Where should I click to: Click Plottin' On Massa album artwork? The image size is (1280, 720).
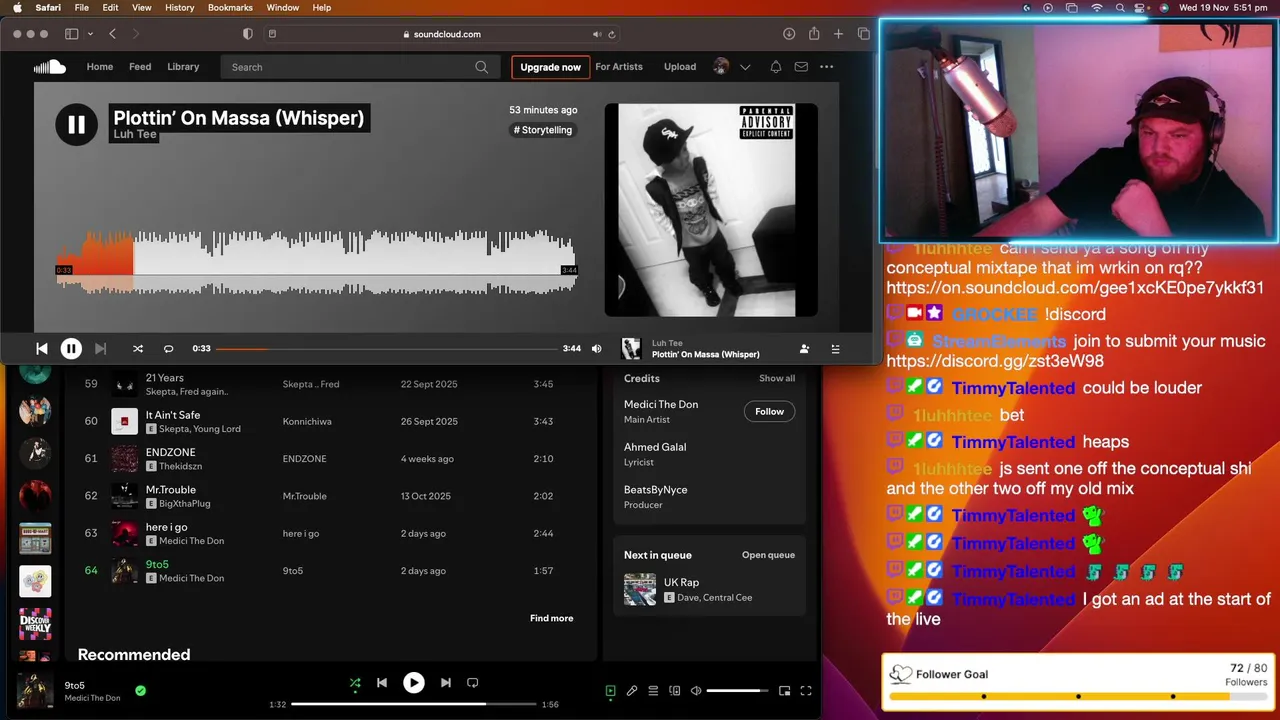coord(711,210)
